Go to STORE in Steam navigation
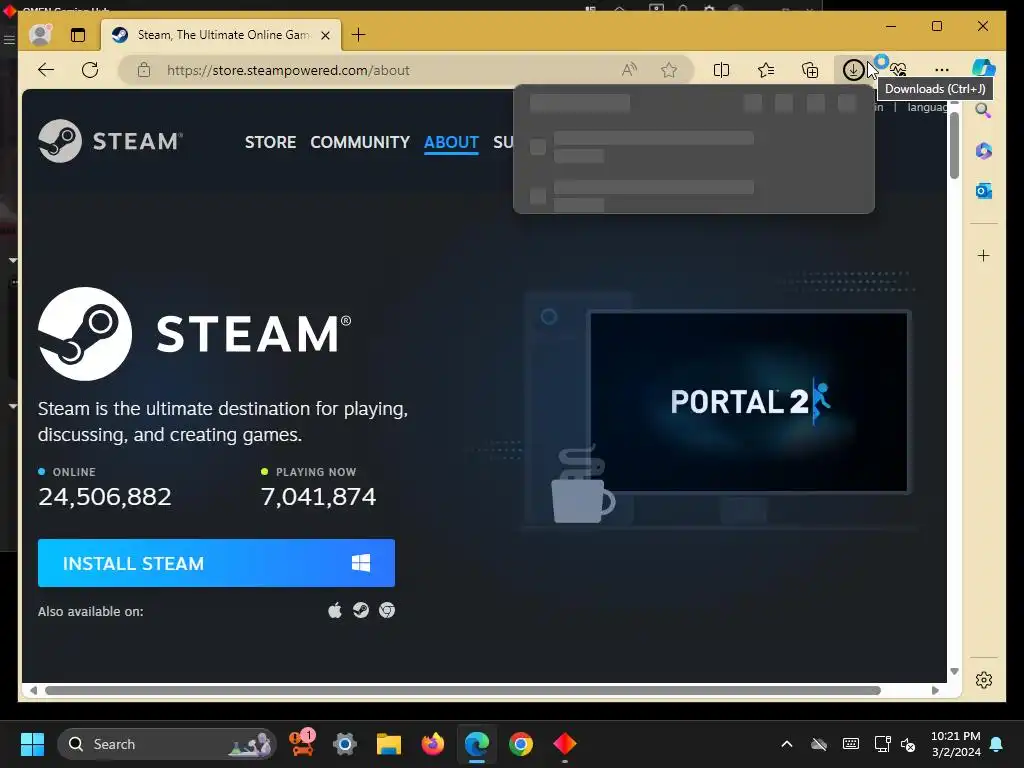 point(270,142)
